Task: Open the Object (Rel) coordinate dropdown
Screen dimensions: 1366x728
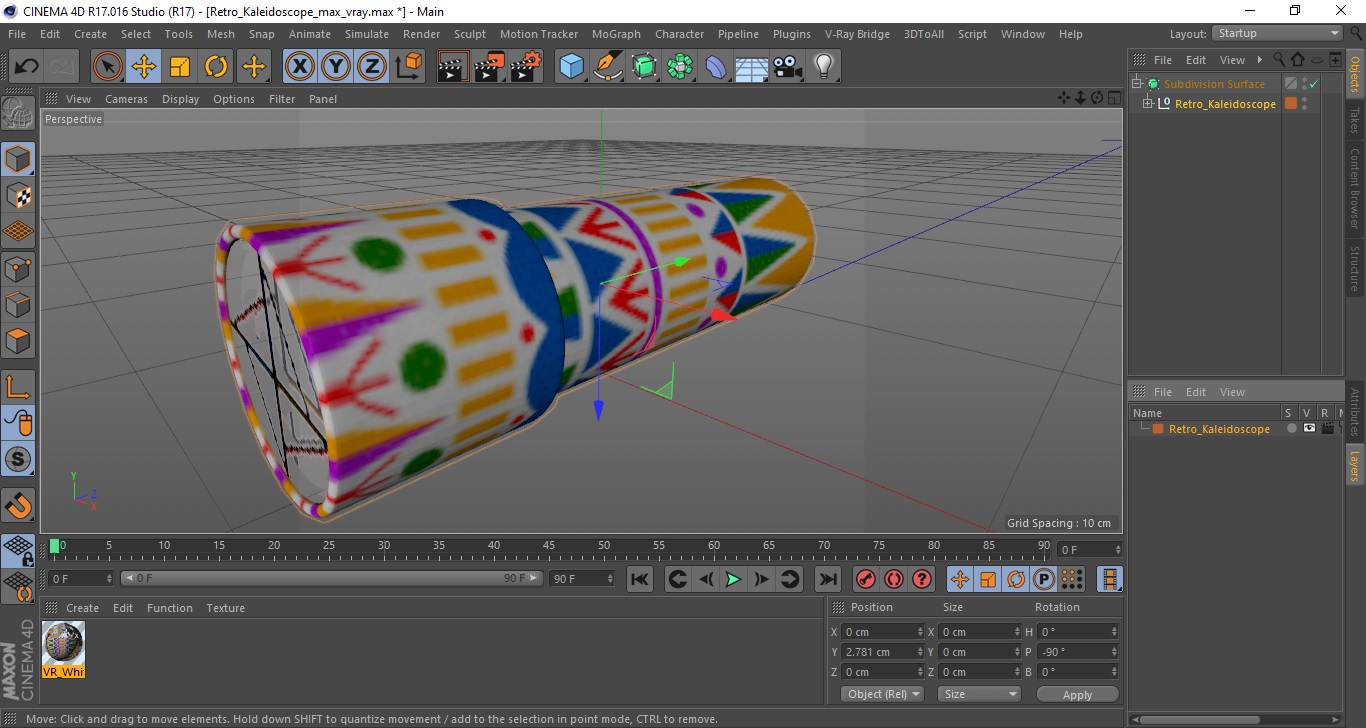Action: [x=882, y=694]
